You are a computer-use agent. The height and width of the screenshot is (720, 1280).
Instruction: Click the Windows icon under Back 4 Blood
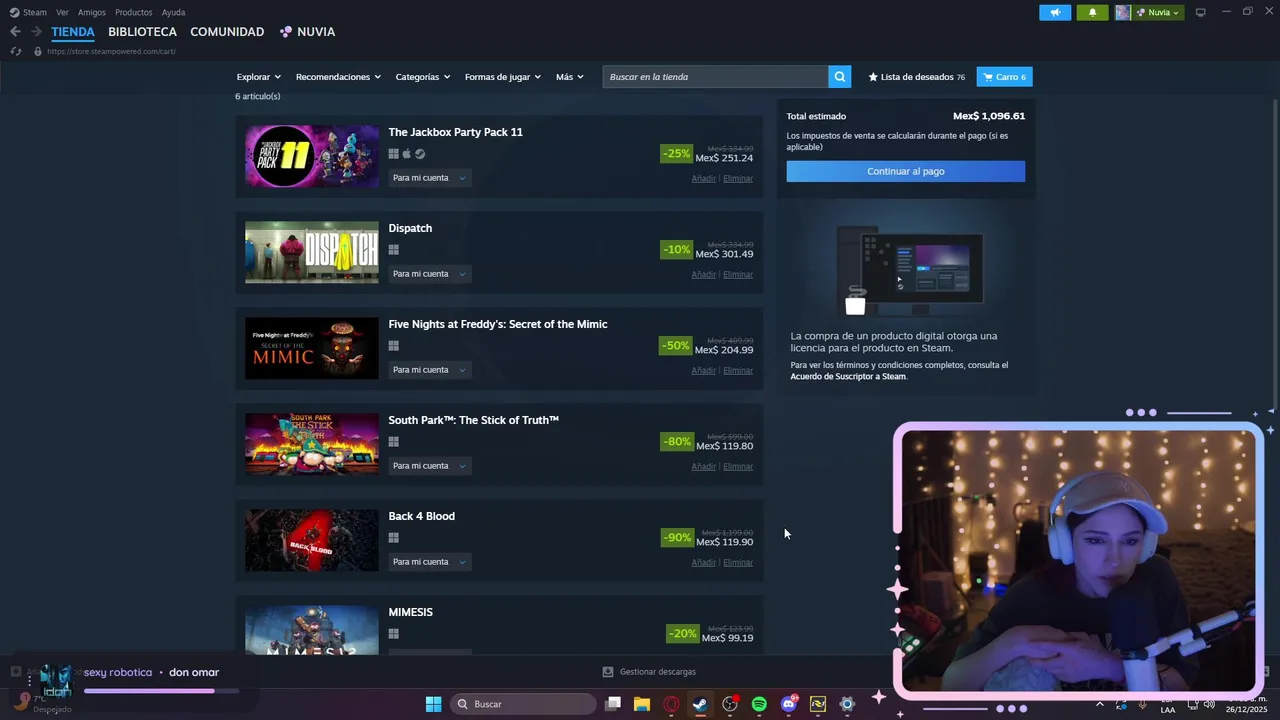point(394,538)
